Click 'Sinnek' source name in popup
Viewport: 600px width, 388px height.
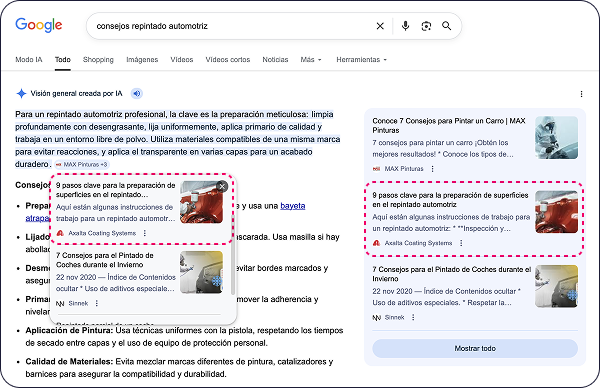click(x=78, y=303)
